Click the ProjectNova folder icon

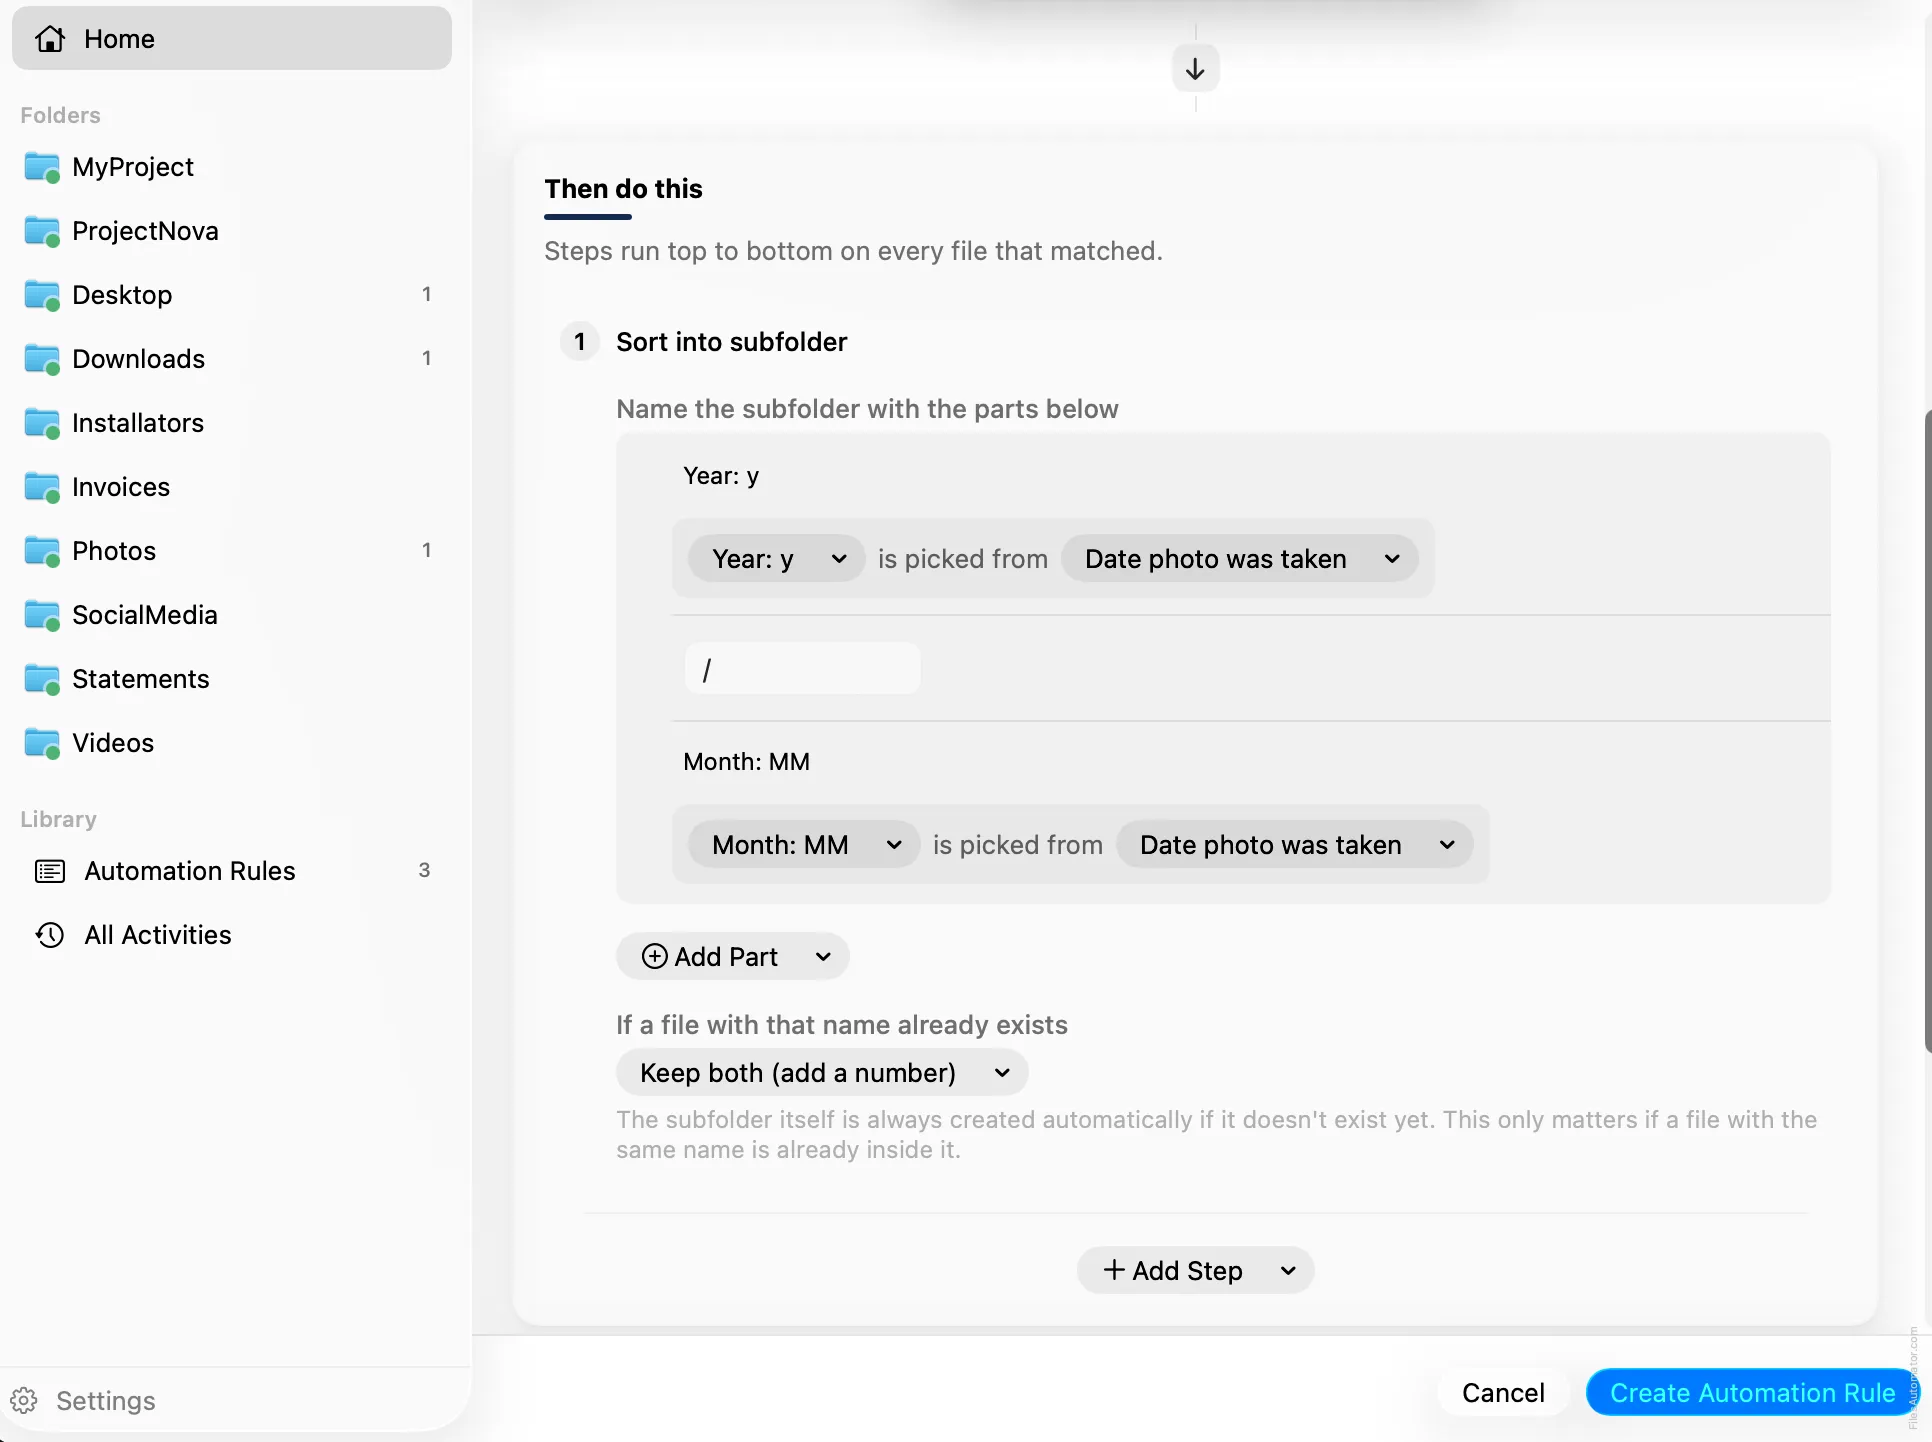click(42, 231)
